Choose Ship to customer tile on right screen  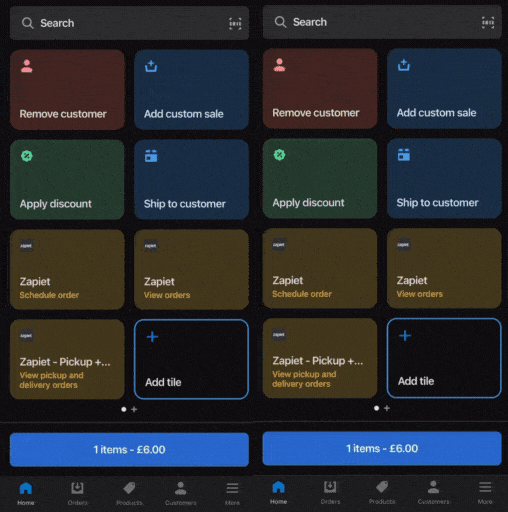click(444, 179)
